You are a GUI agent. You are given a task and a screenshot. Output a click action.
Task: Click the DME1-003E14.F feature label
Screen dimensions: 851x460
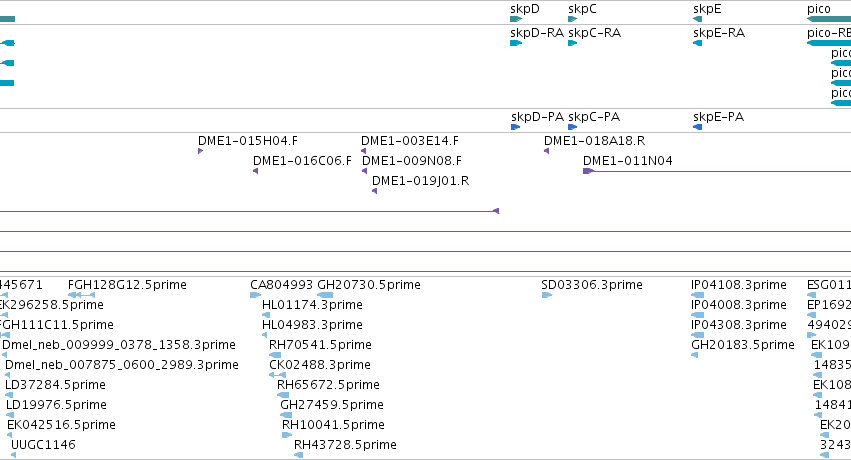click(x=410, y=141)
